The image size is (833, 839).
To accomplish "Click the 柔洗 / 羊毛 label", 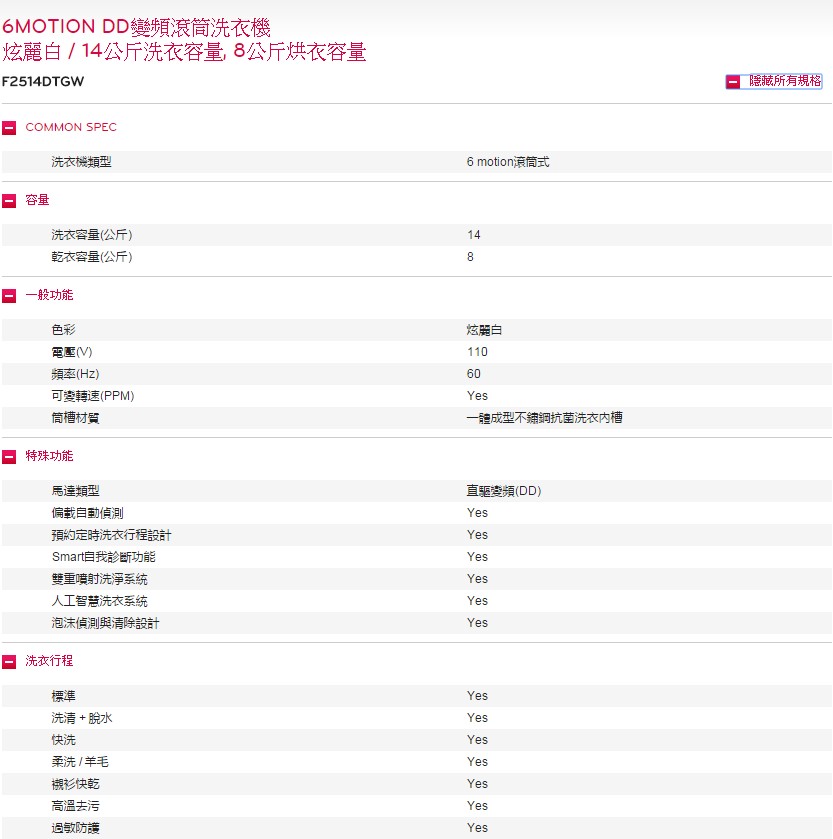I will click(x=80, y=762).
